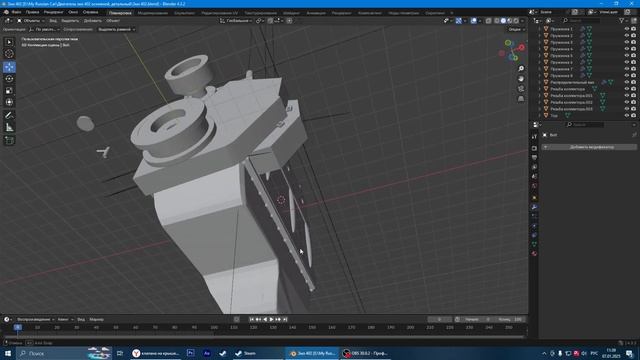Open the shading options arrow dropdown
This screenshot has height=360, width=640.
[x=523, y=20]
